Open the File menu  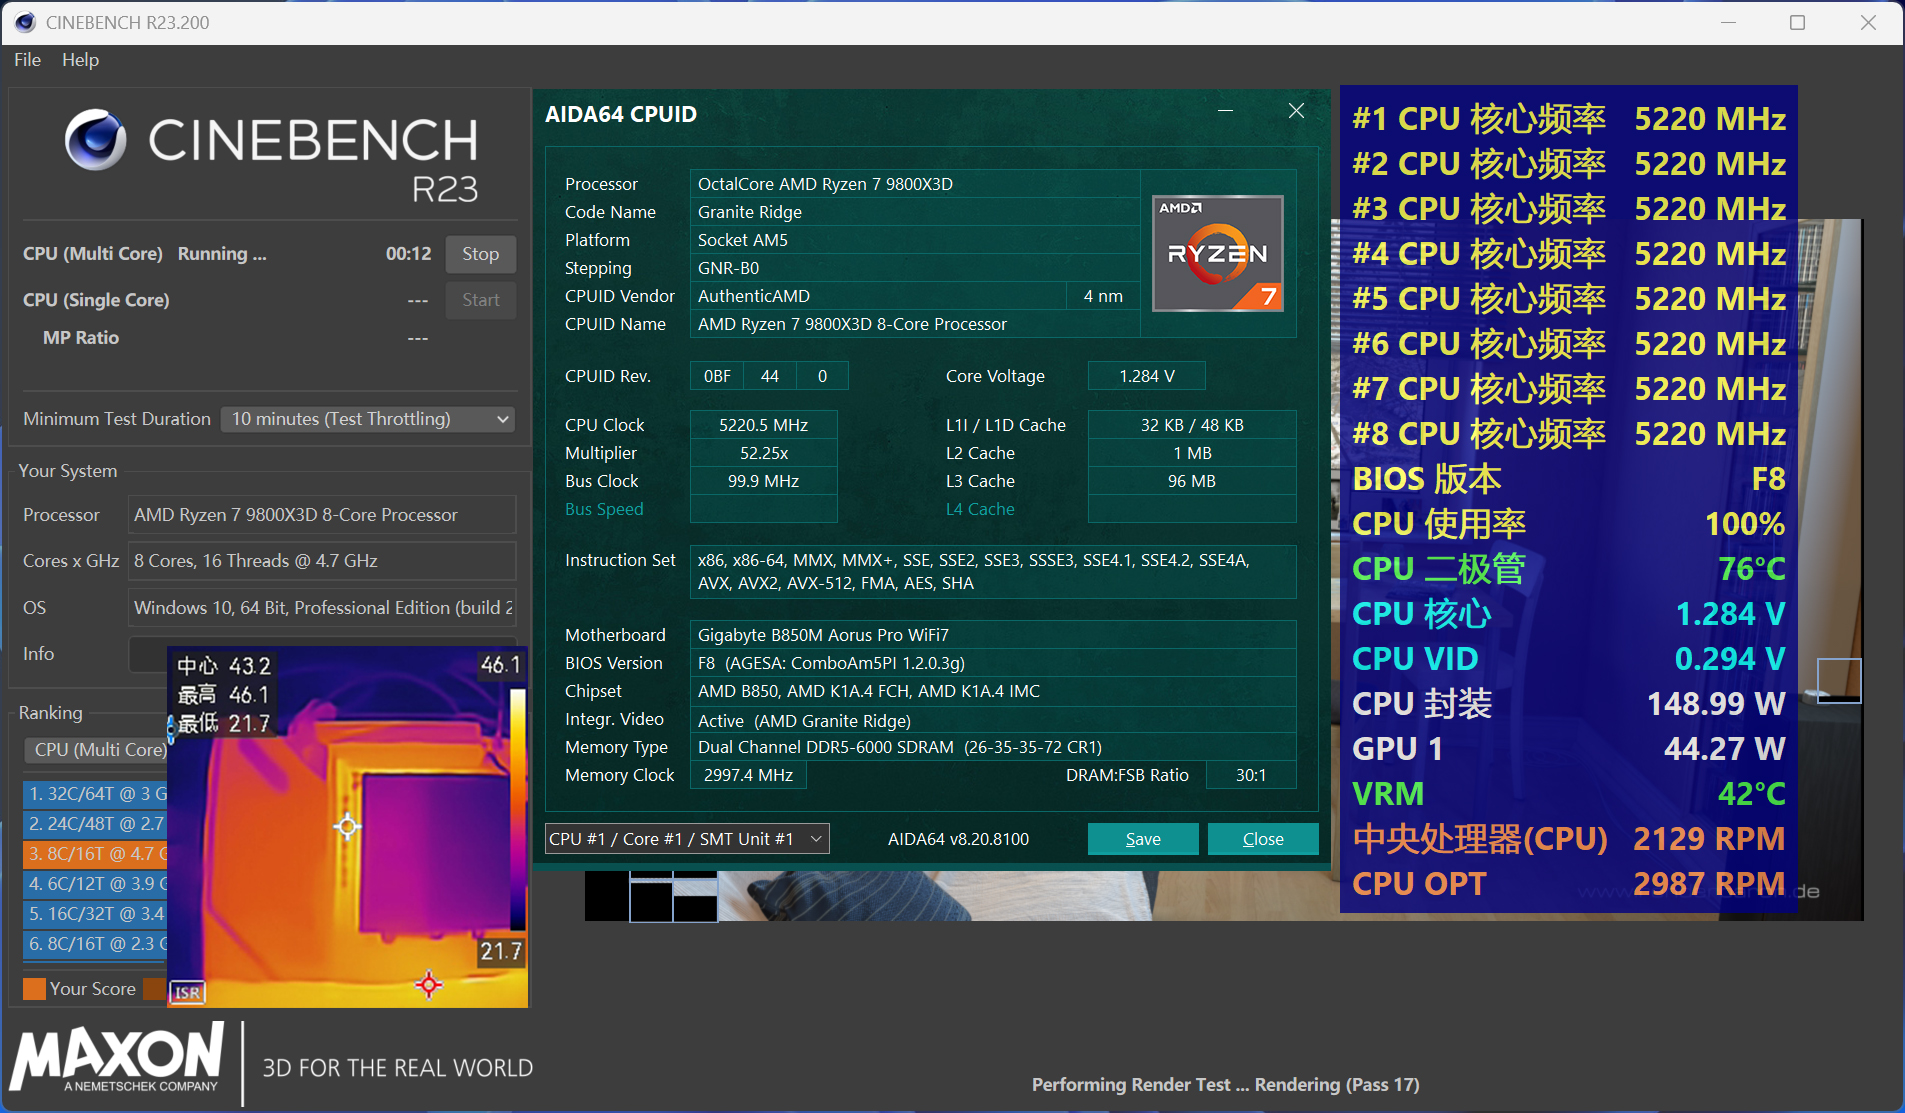coord(26,60)
